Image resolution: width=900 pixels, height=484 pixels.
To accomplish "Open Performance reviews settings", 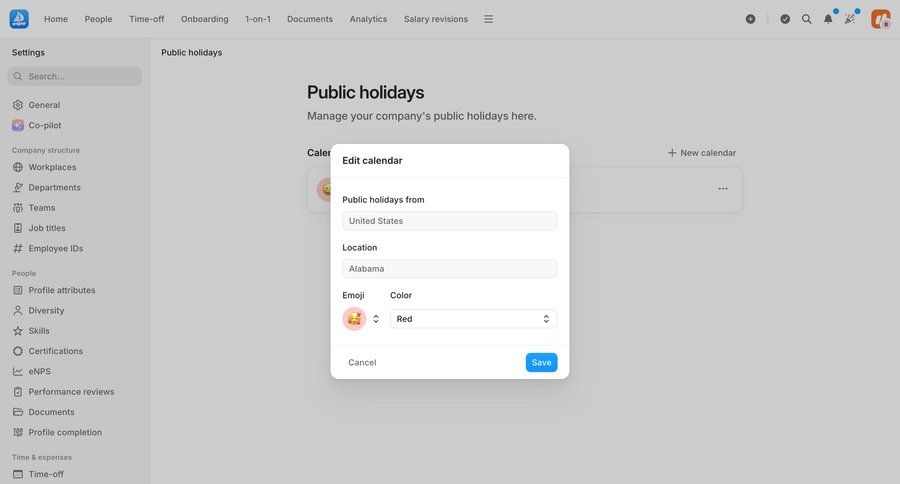I will click(71, 392).
